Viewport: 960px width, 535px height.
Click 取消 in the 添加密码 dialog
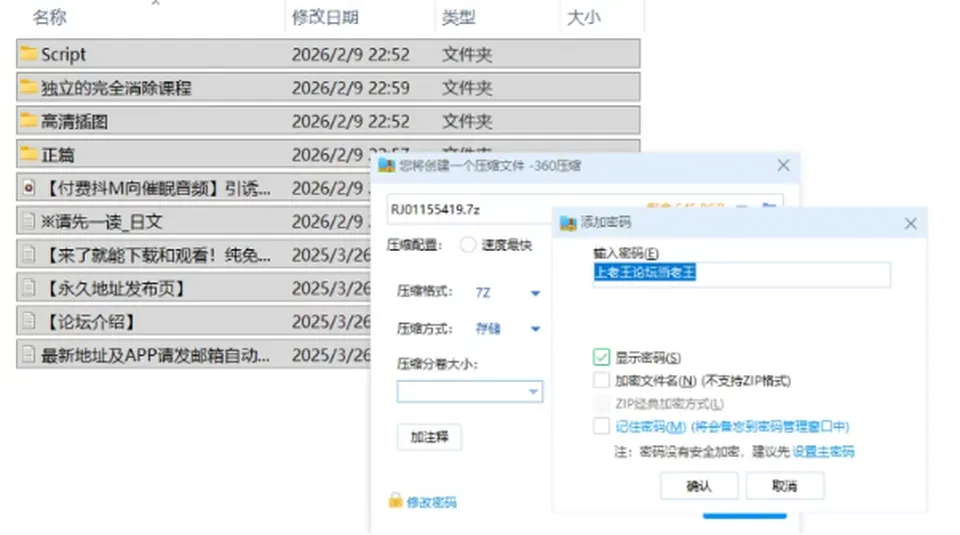click(x=784, y=486)
